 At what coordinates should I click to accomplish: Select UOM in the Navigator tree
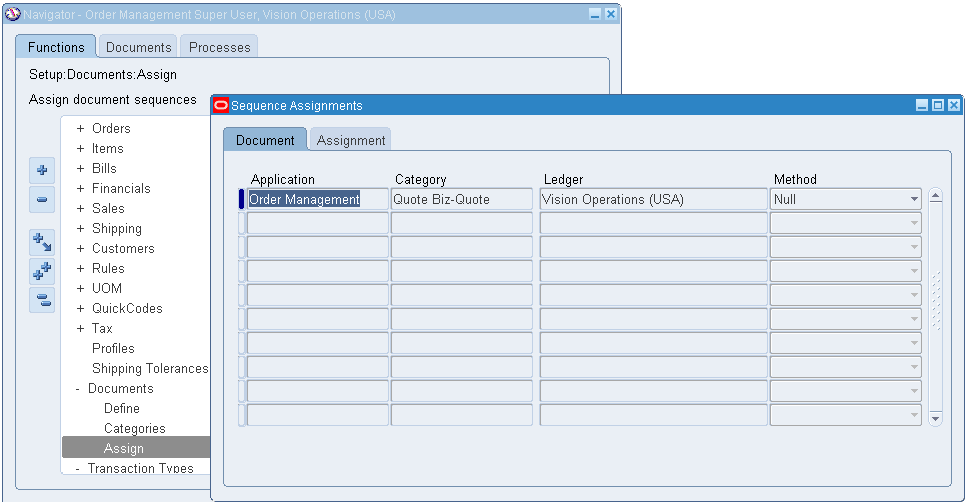tap(107, 289)
